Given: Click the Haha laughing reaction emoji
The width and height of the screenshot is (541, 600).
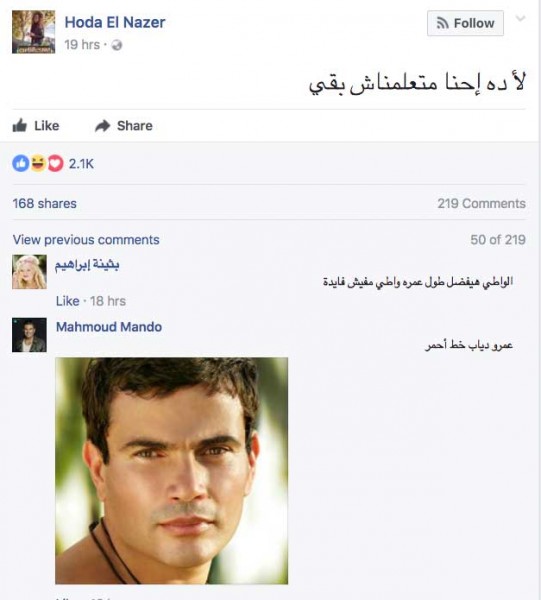Looking at the screenshot, I should point(38,164).
